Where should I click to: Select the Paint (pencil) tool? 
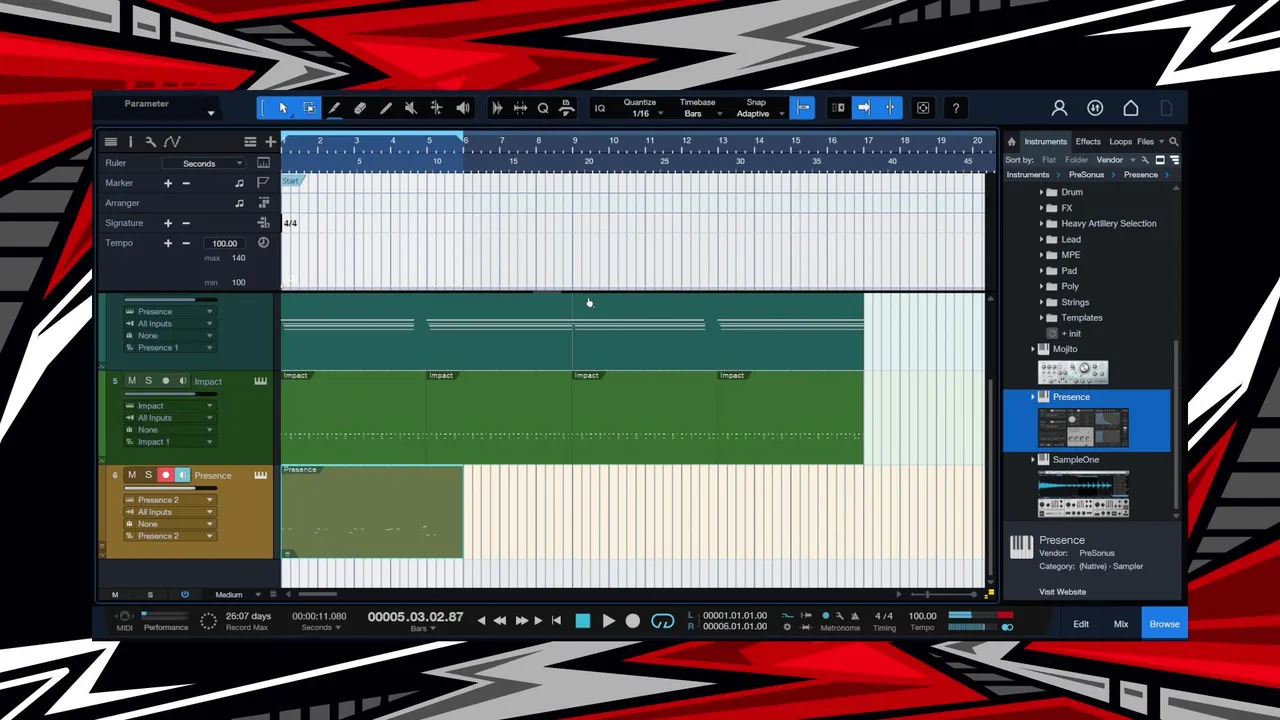(x=334, y=108)
